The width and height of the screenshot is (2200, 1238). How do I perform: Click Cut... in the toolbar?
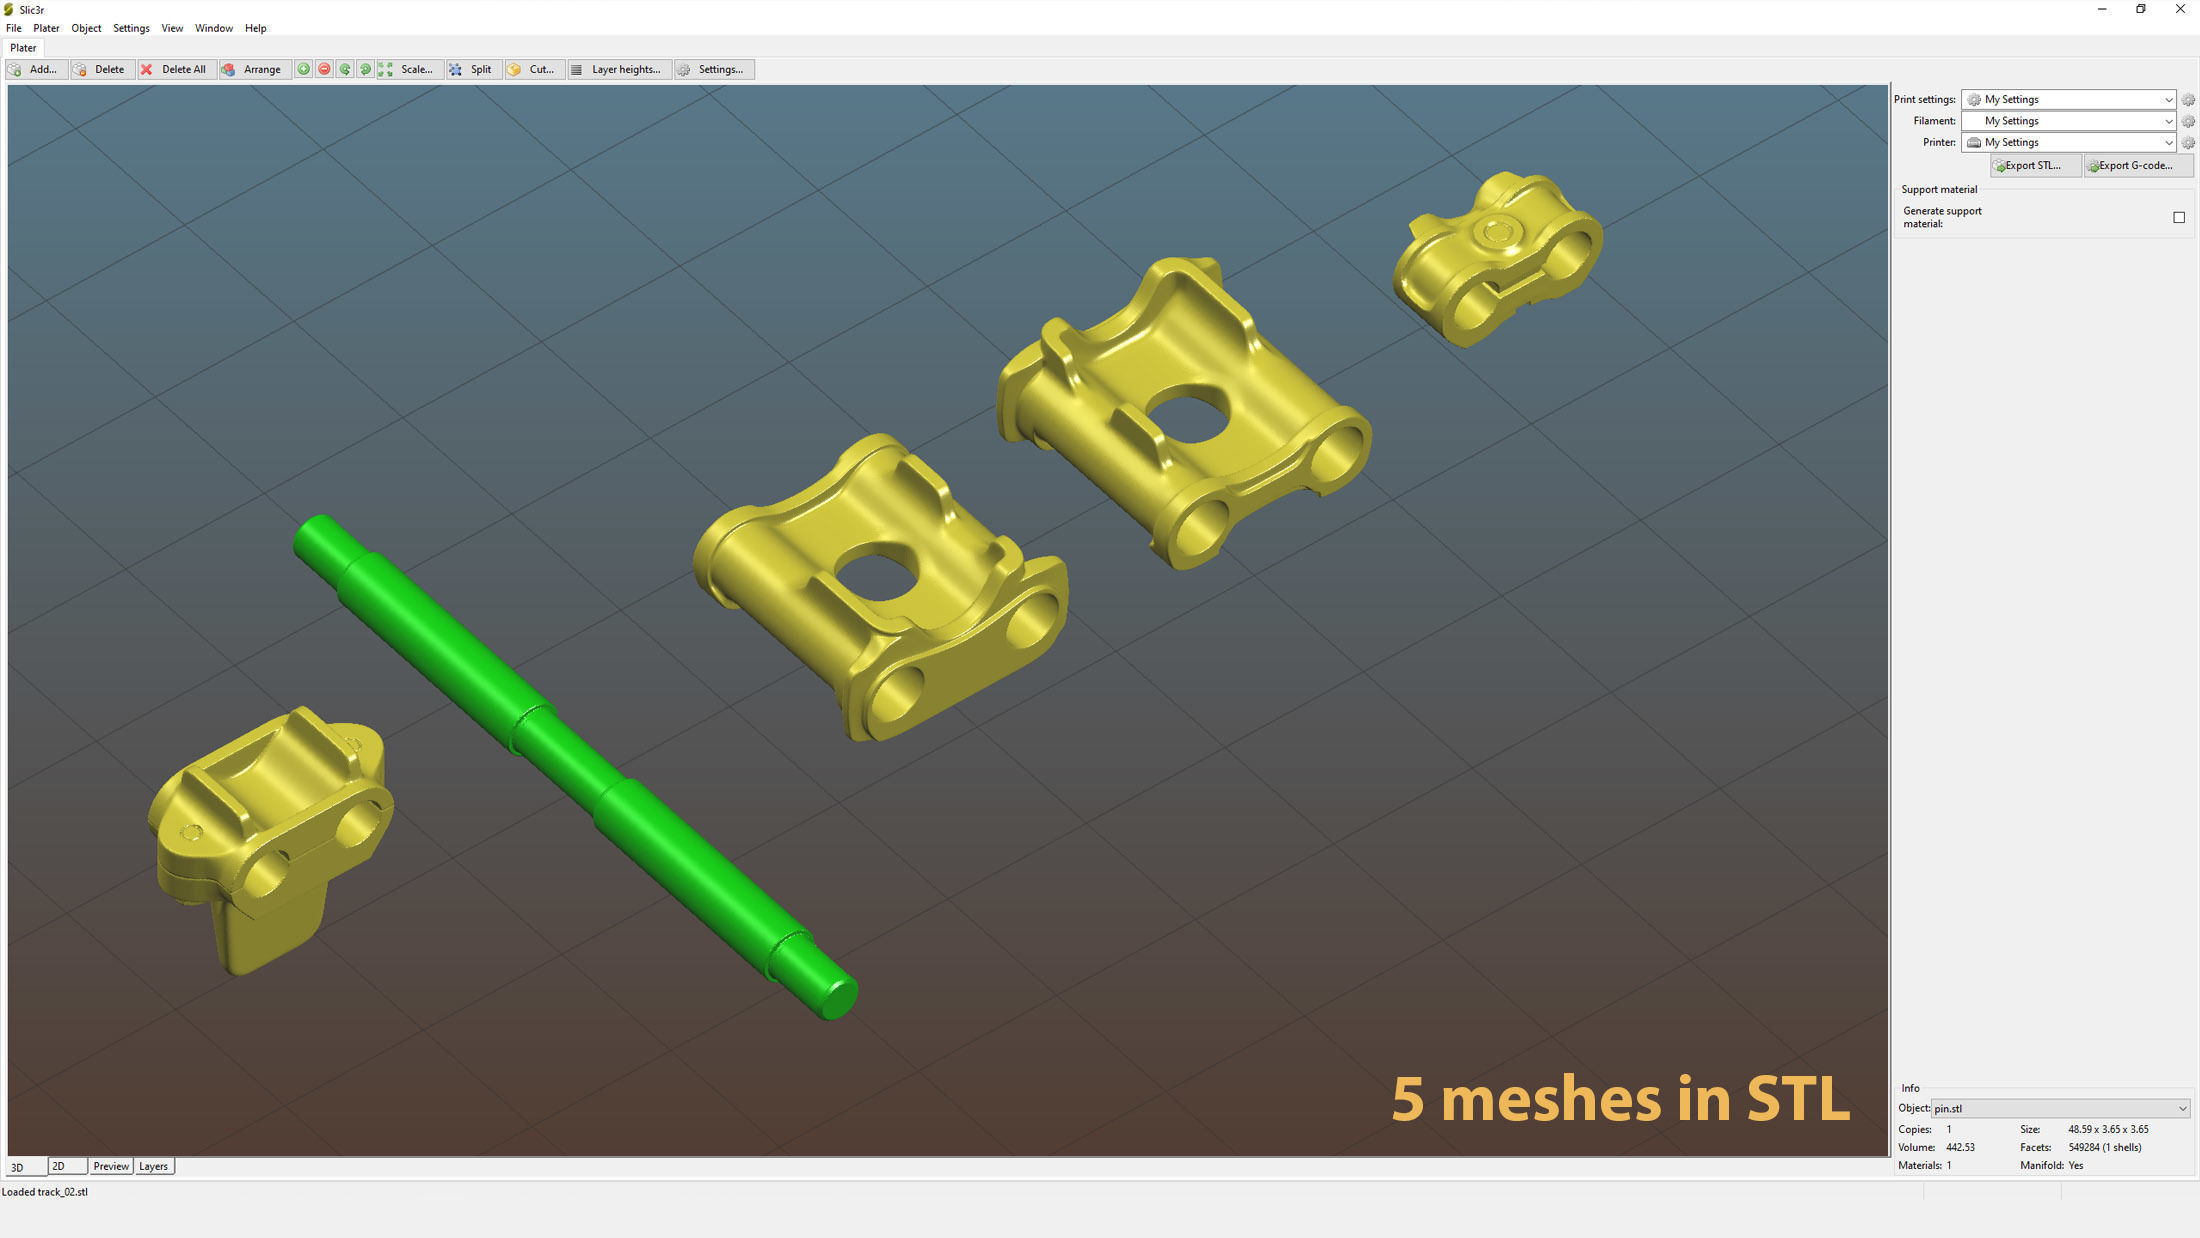[532, 69]
